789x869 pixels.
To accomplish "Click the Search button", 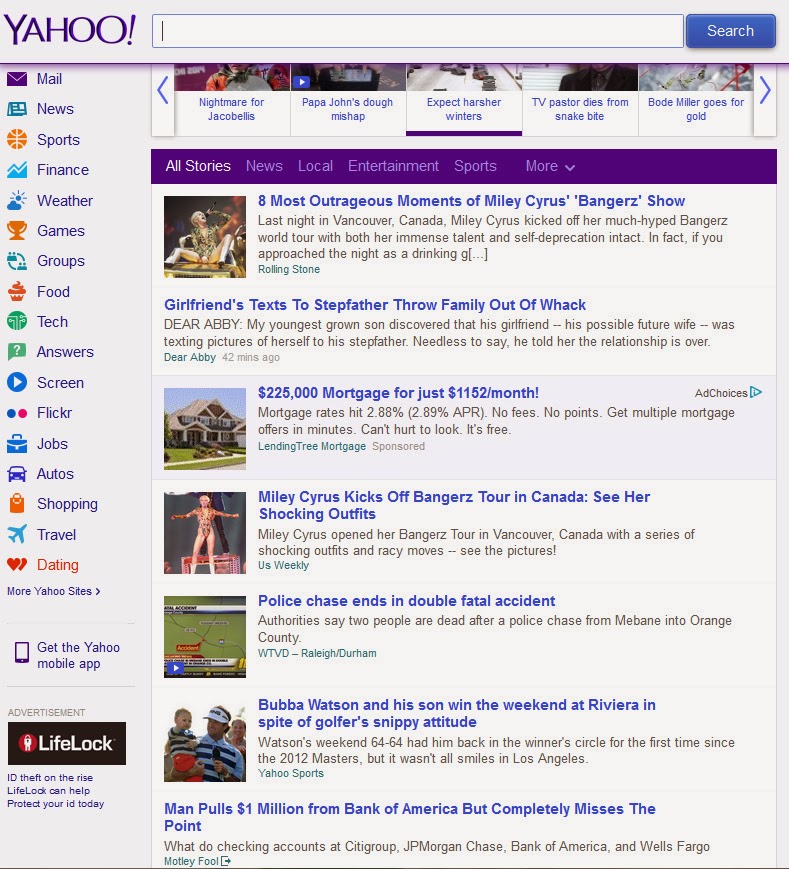I will click(x=730, y=31).
